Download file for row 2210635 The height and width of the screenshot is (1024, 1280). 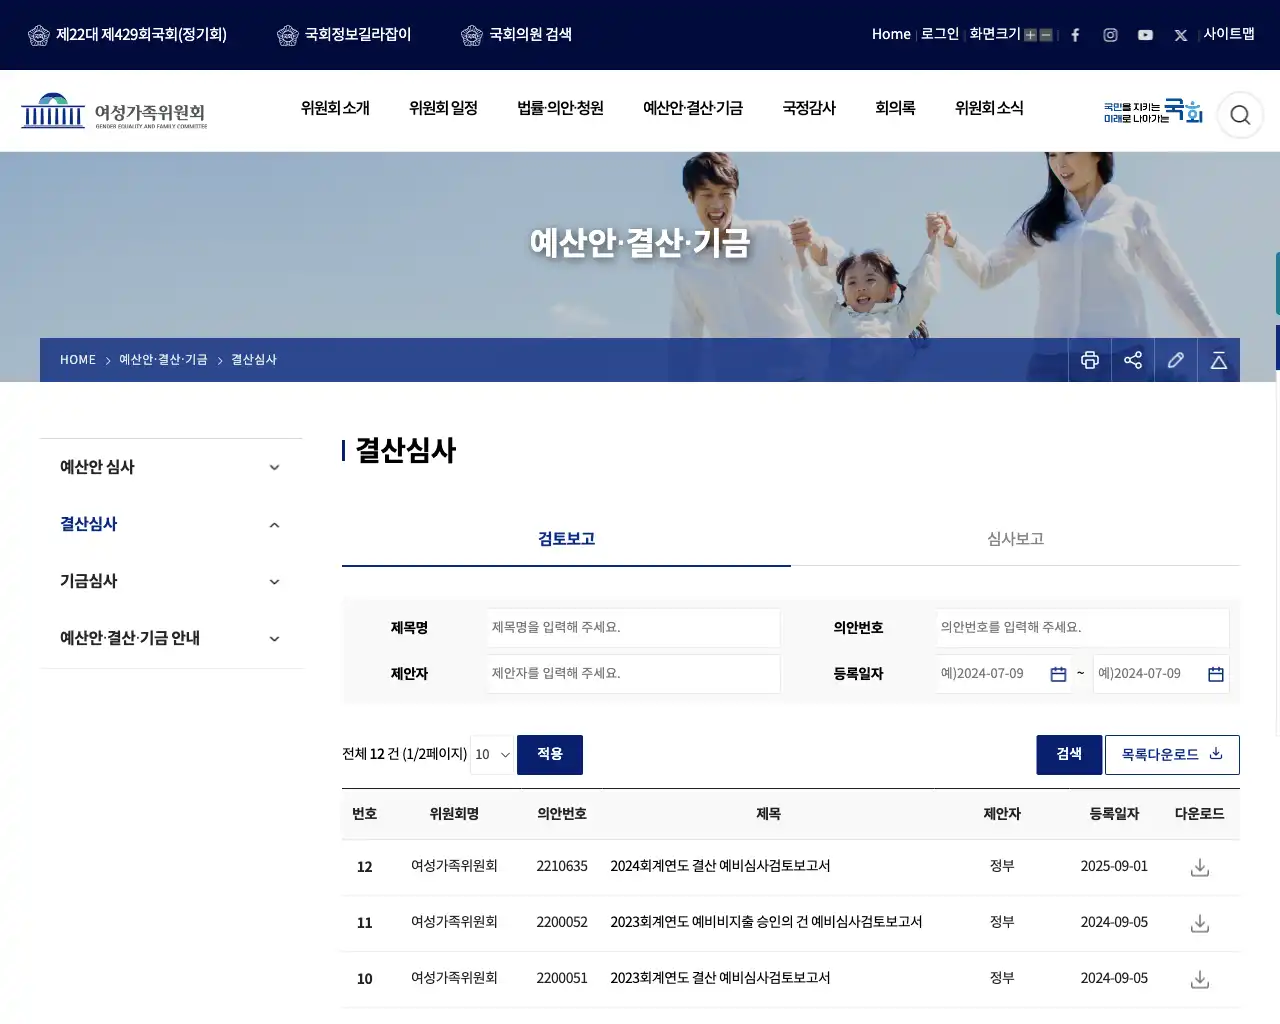1200,867
